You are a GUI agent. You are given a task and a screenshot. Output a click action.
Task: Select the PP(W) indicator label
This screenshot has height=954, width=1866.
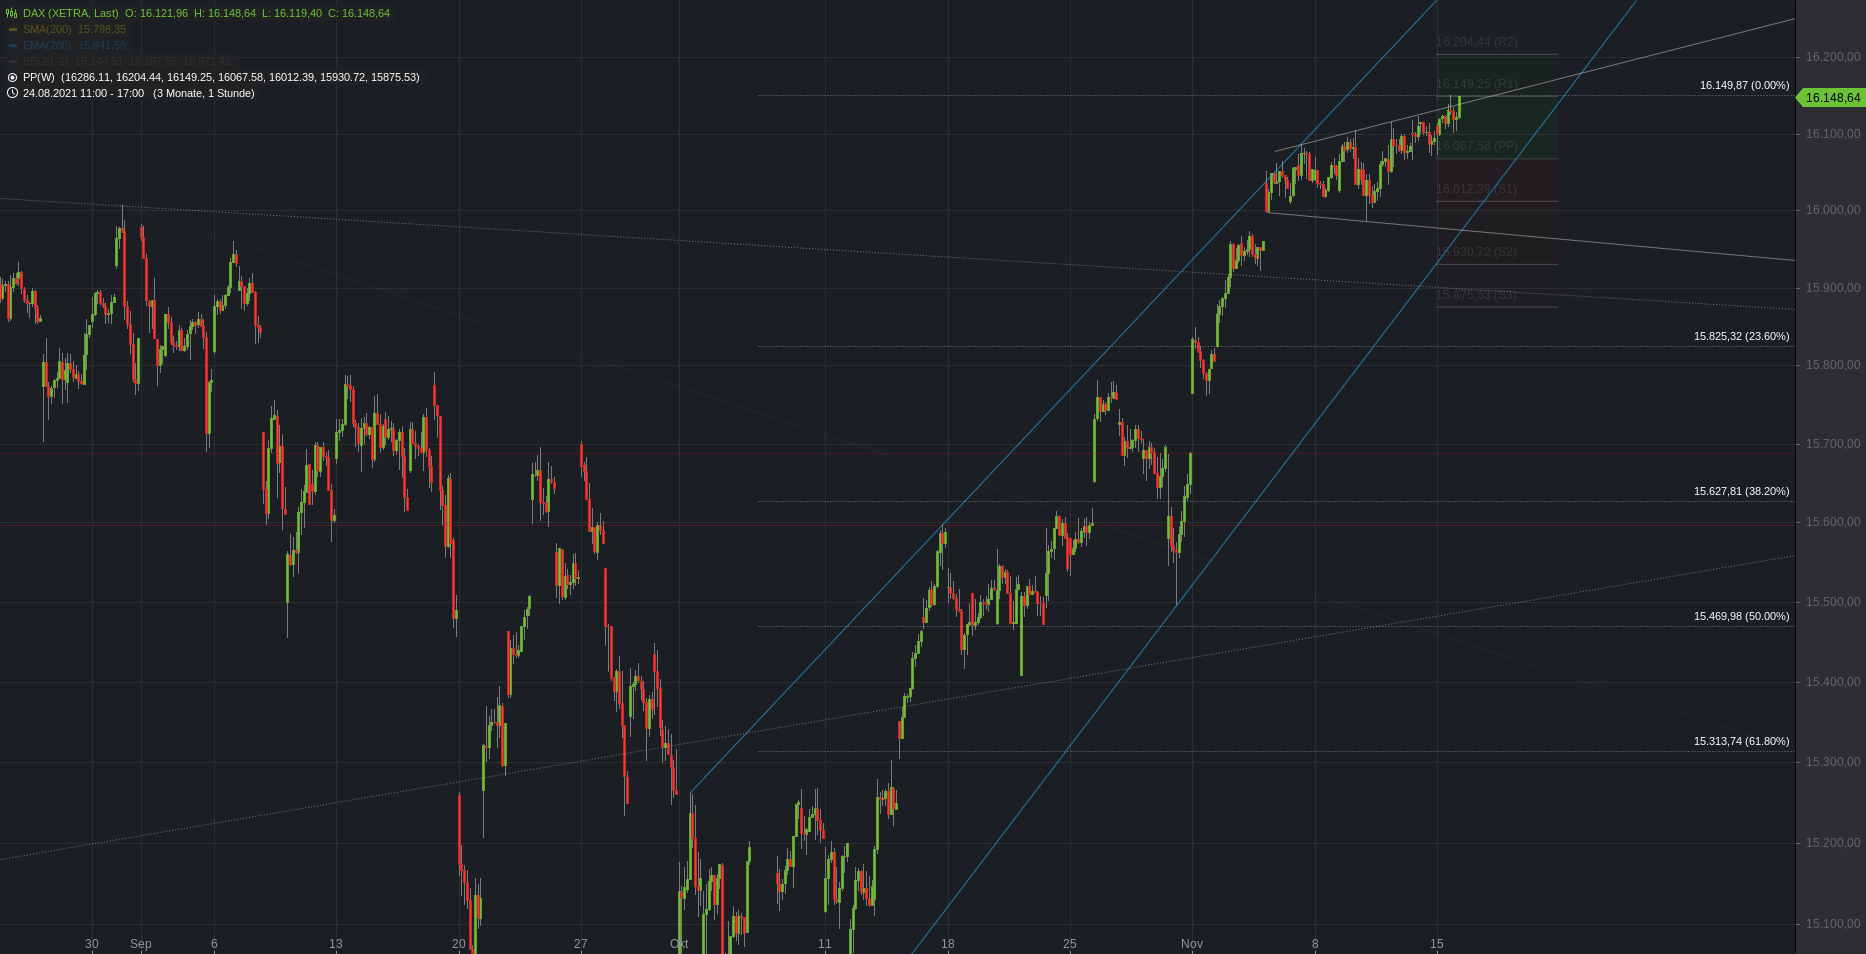(x=39, y=77)
